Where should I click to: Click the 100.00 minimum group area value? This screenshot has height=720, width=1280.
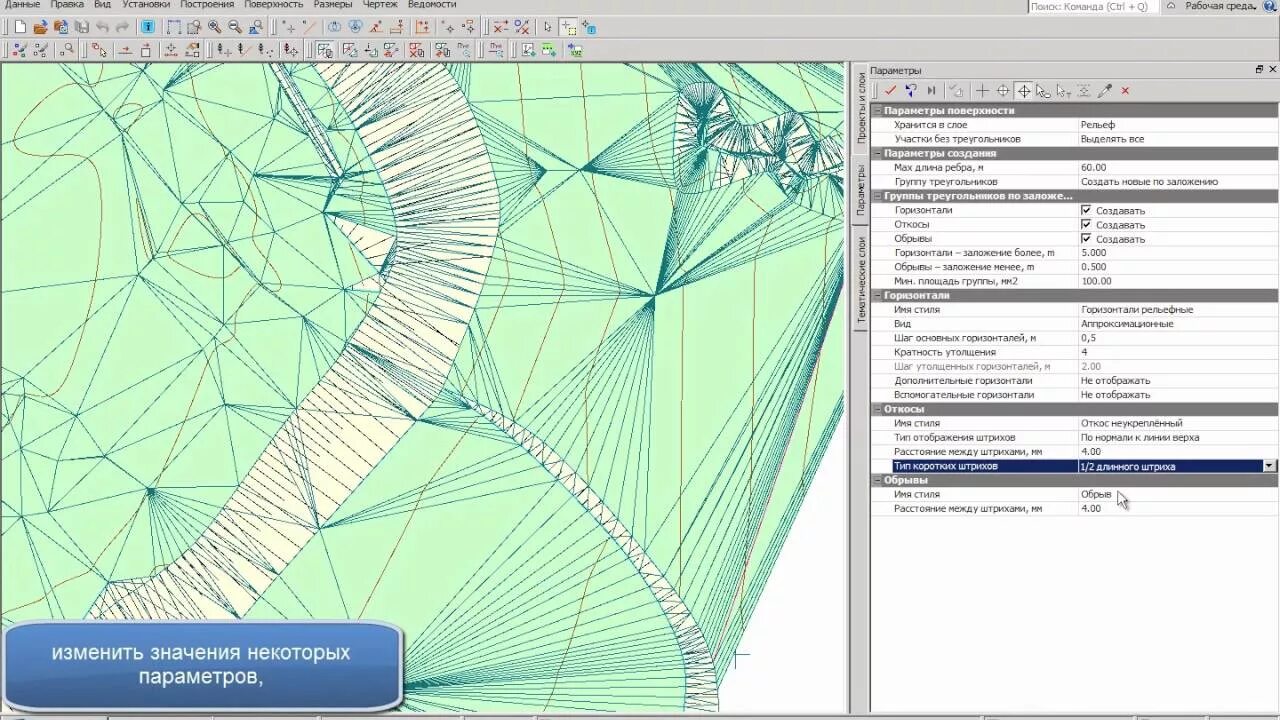tap(1096, 281)
